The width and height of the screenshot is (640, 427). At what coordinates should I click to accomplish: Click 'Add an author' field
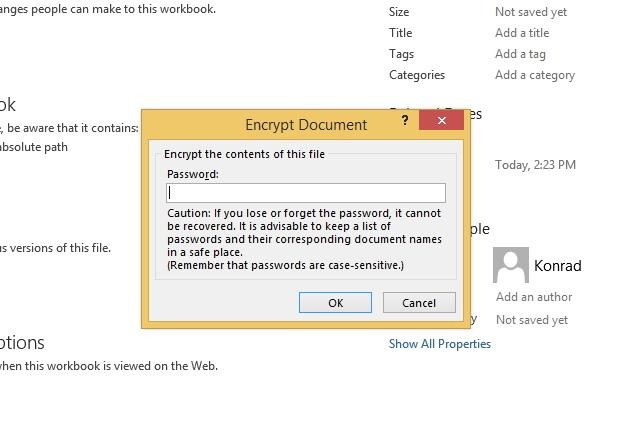click(534, 297)
